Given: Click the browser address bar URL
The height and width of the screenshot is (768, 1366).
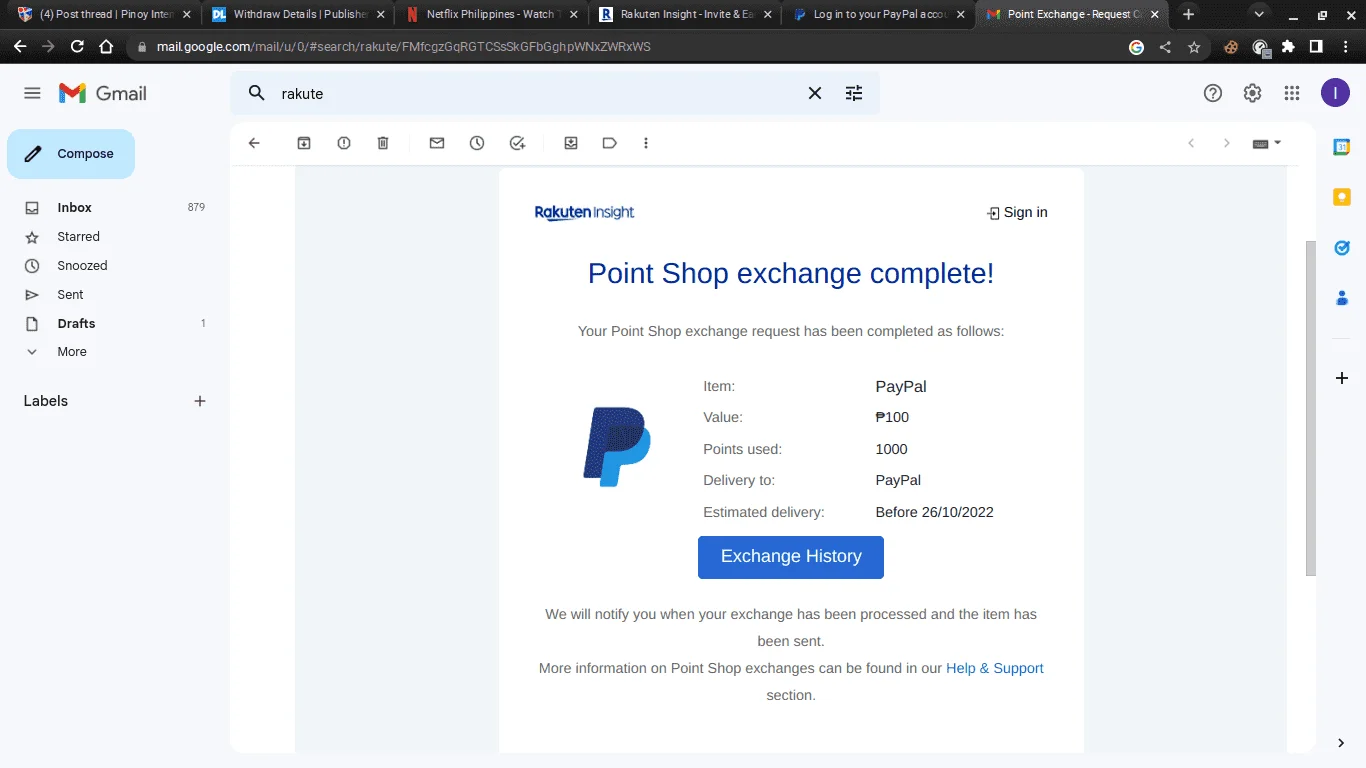Looking at the screenshot, I should [404, 47].
